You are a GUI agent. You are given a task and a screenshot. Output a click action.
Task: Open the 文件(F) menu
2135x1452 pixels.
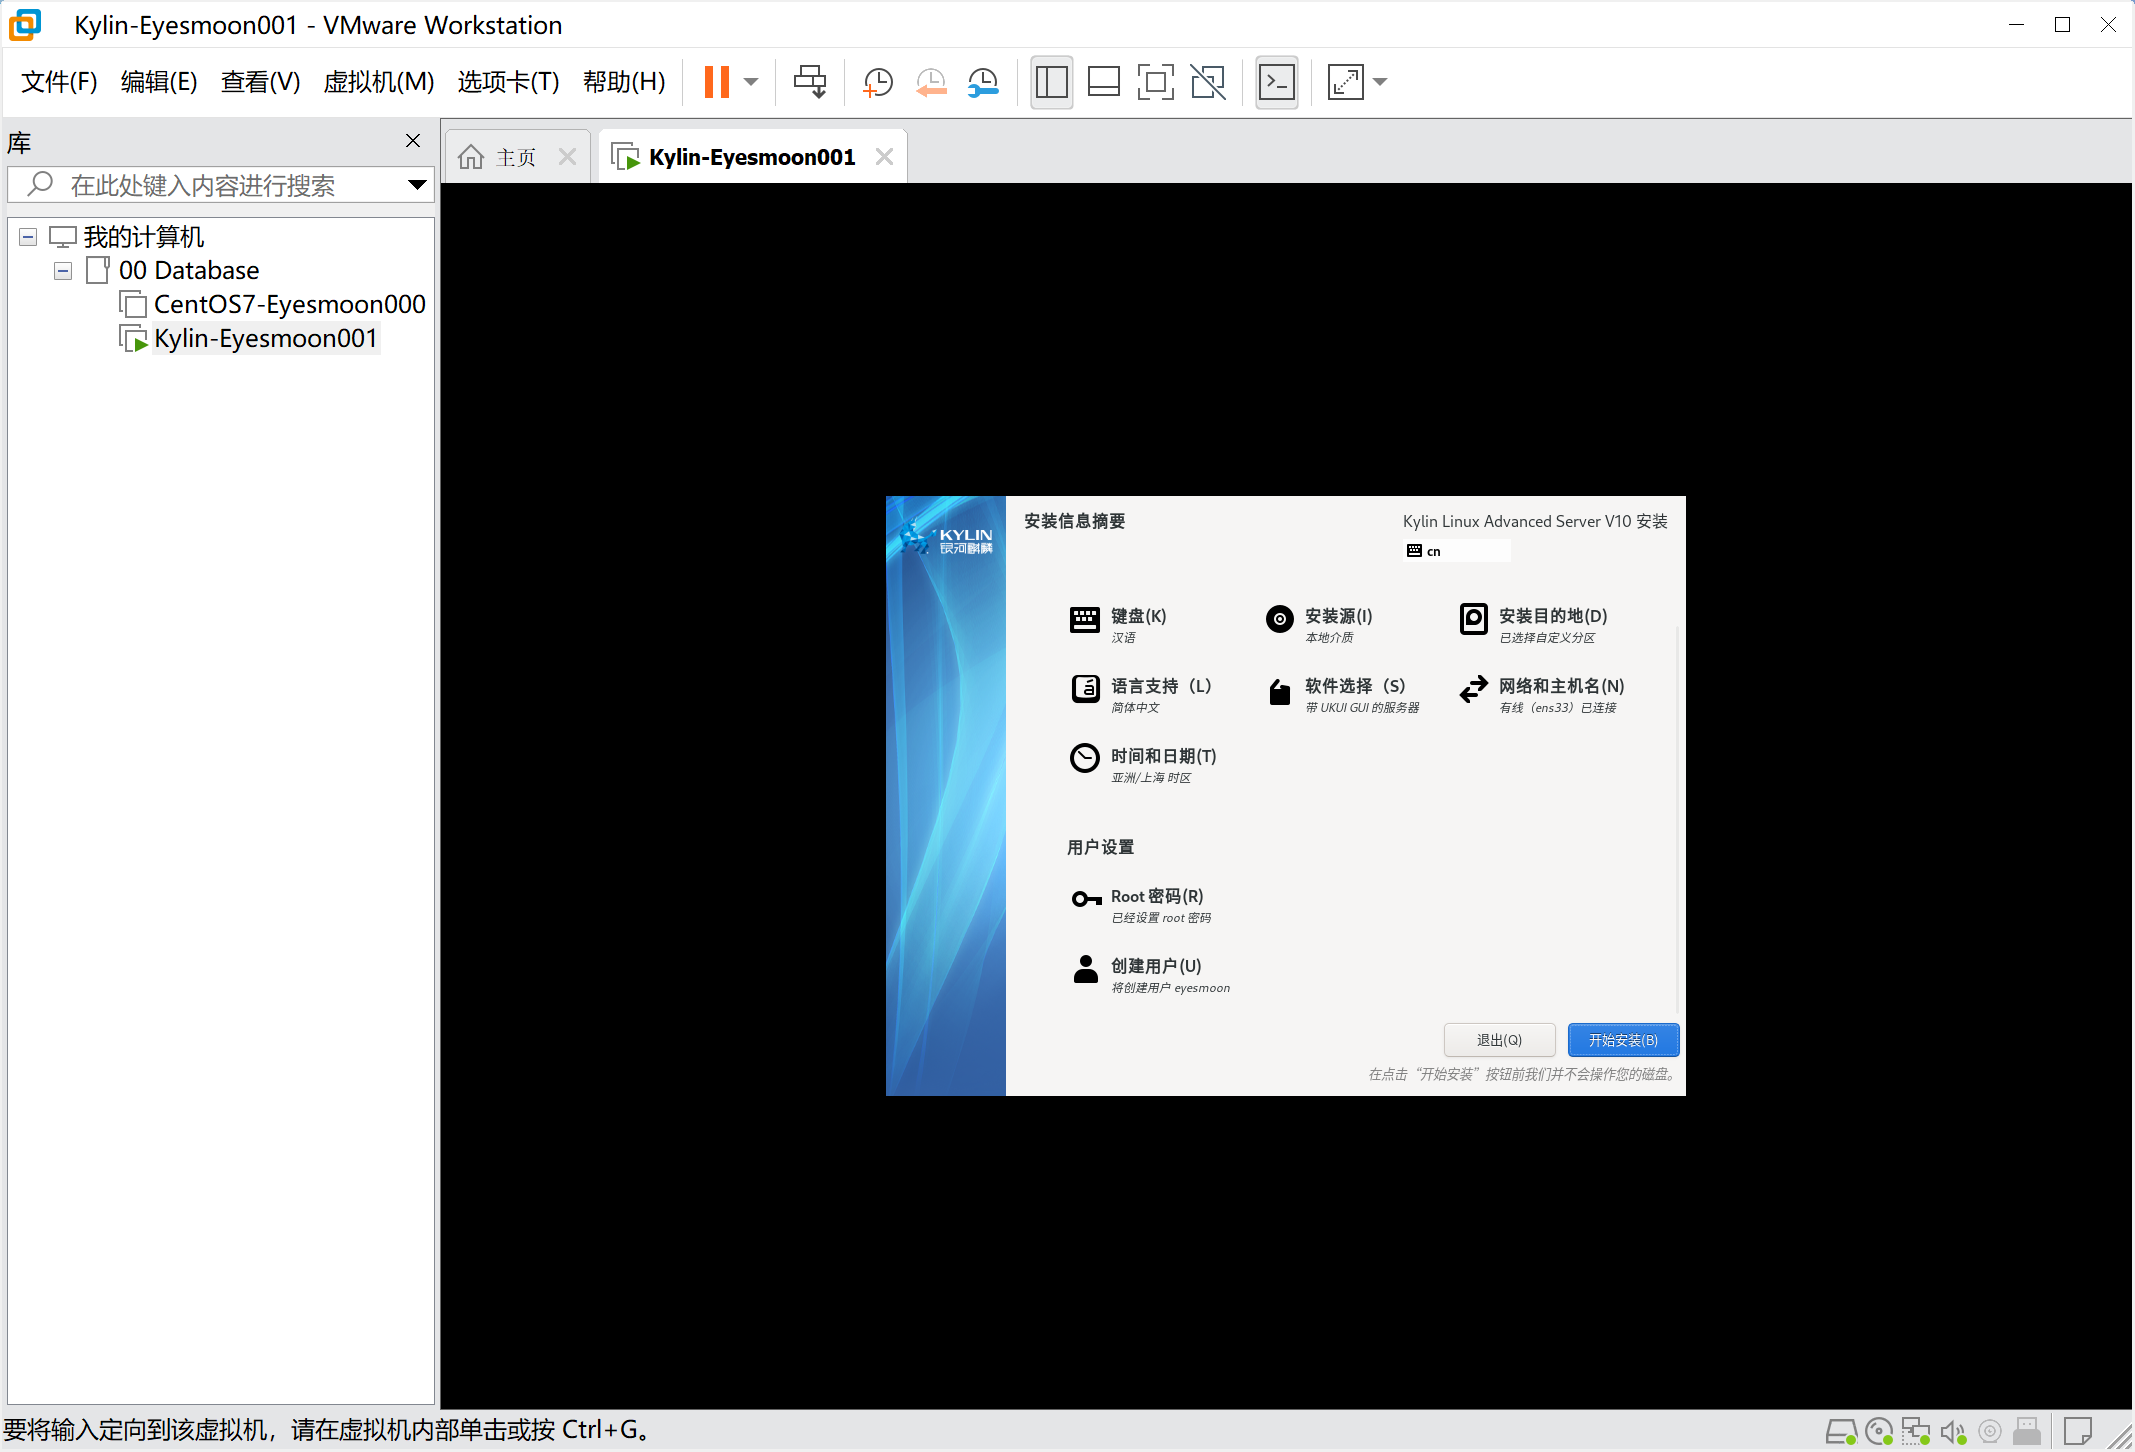click(x=59, y=82)
